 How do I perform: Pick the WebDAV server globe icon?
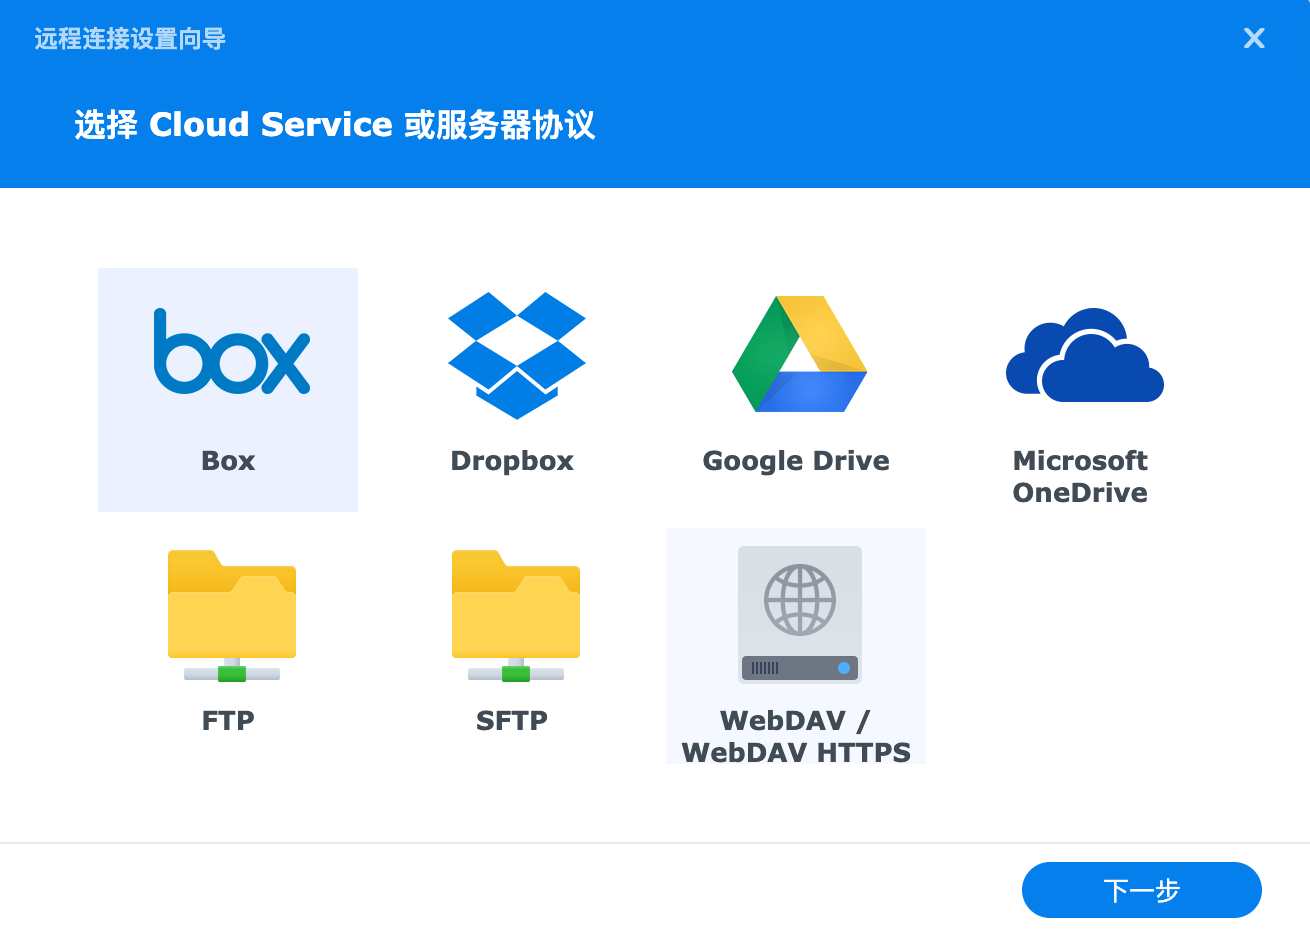(800, 615)
